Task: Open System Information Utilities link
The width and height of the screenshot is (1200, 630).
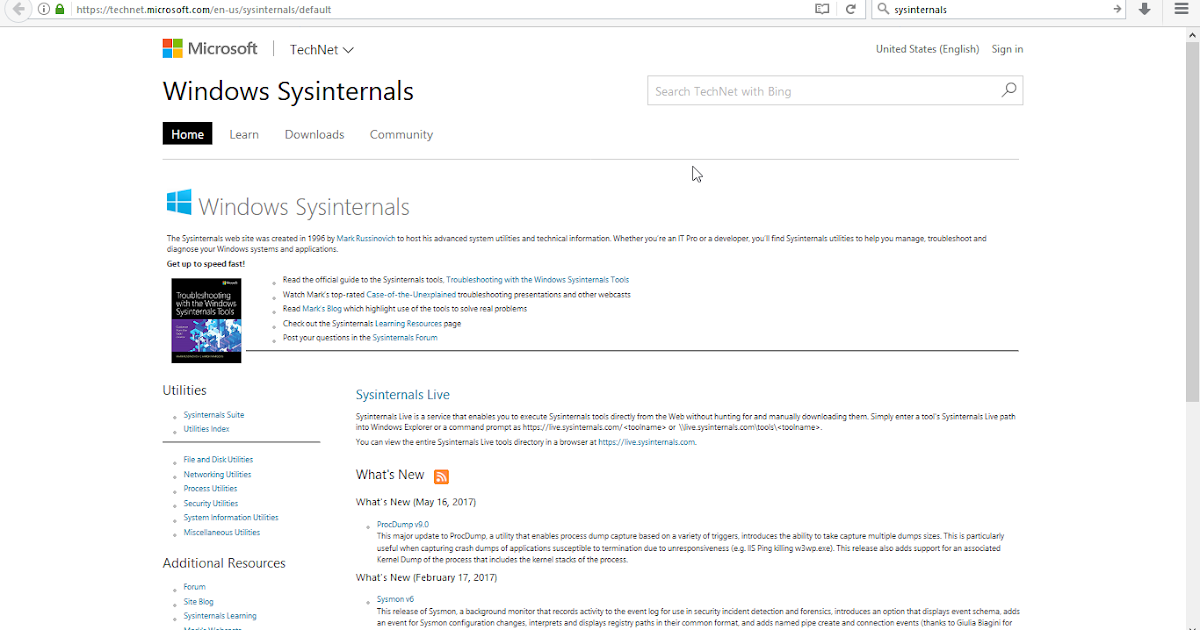Action: point(231,518)
